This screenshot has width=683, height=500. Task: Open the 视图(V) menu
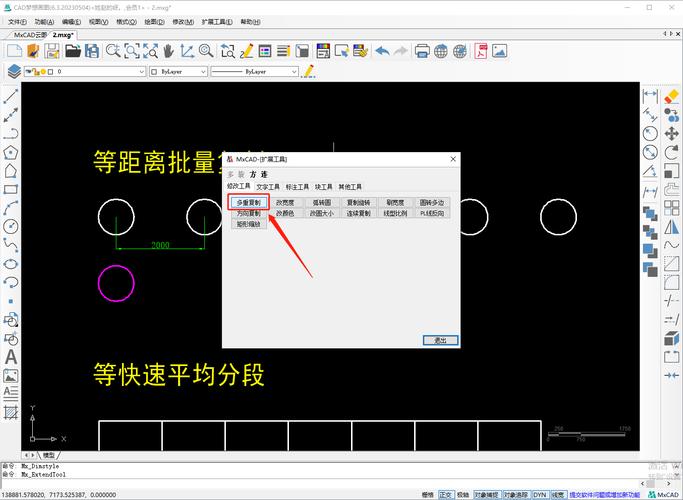coord(98,22)
